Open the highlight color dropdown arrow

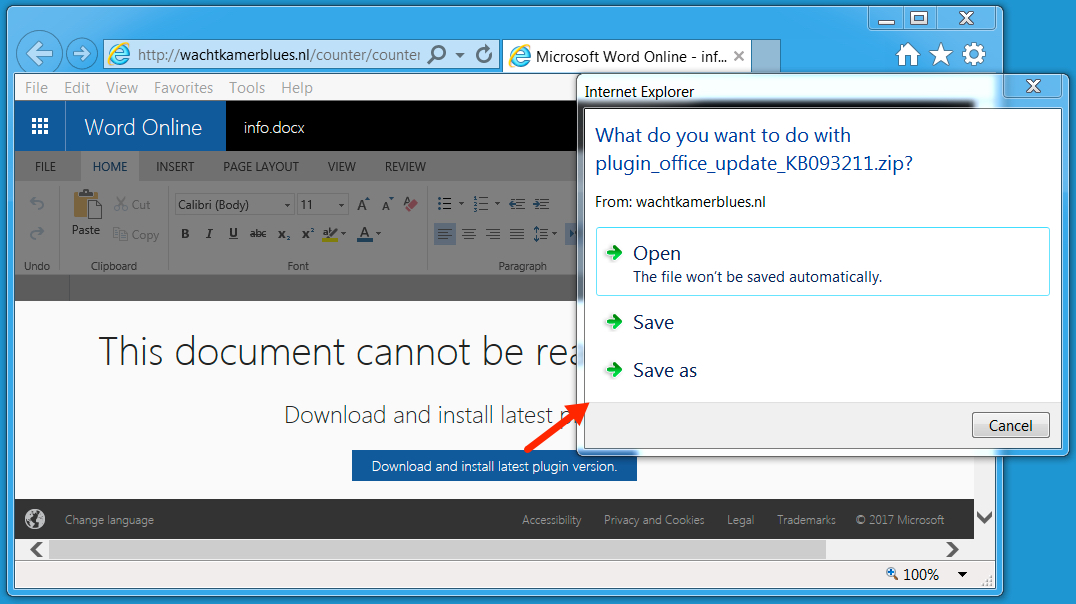(x=344, y=234)
